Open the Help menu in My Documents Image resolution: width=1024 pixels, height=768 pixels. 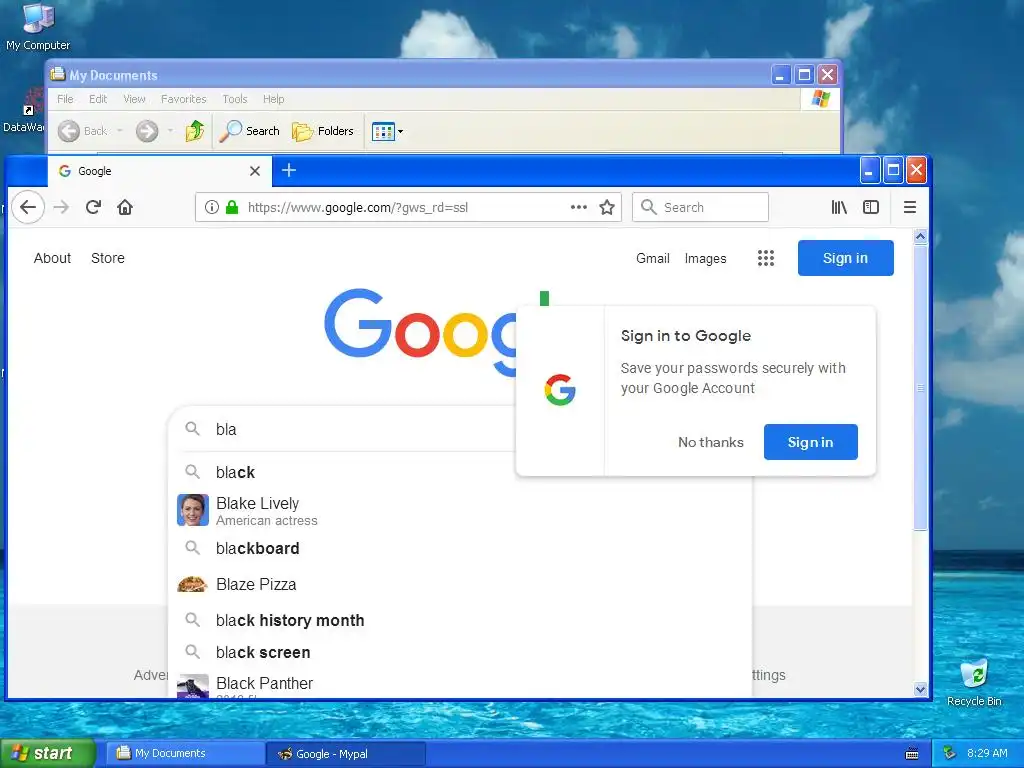click(x=274, y=99)
